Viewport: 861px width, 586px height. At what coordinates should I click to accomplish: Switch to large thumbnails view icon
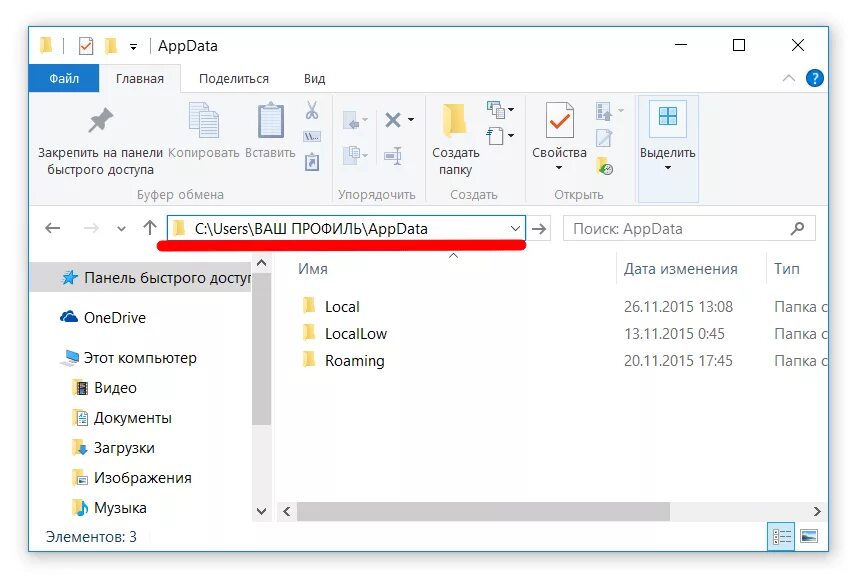(809, 536)
